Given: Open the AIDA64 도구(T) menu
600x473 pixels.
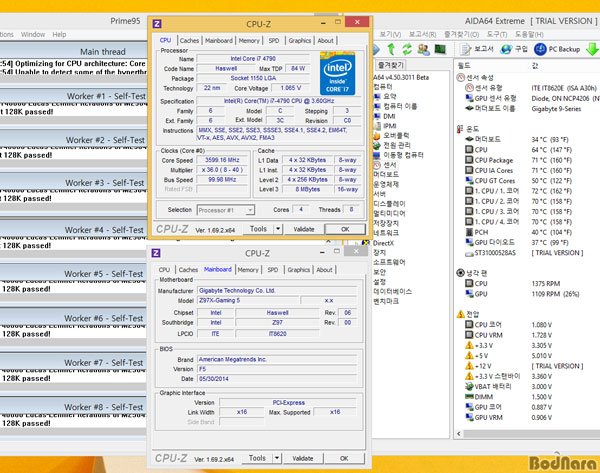Looking at the screenshot, I should pos(497,34).
